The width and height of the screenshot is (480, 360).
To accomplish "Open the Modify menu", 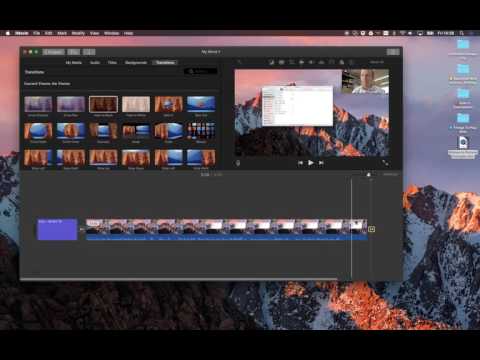I will (78, 33).
